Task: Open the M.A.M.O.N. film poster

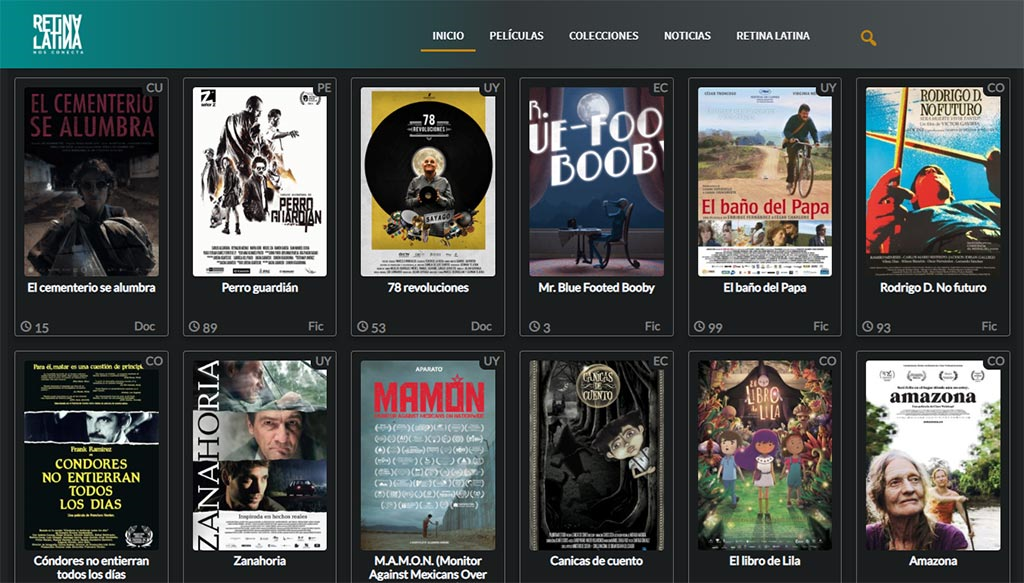Action: [428, 455]
